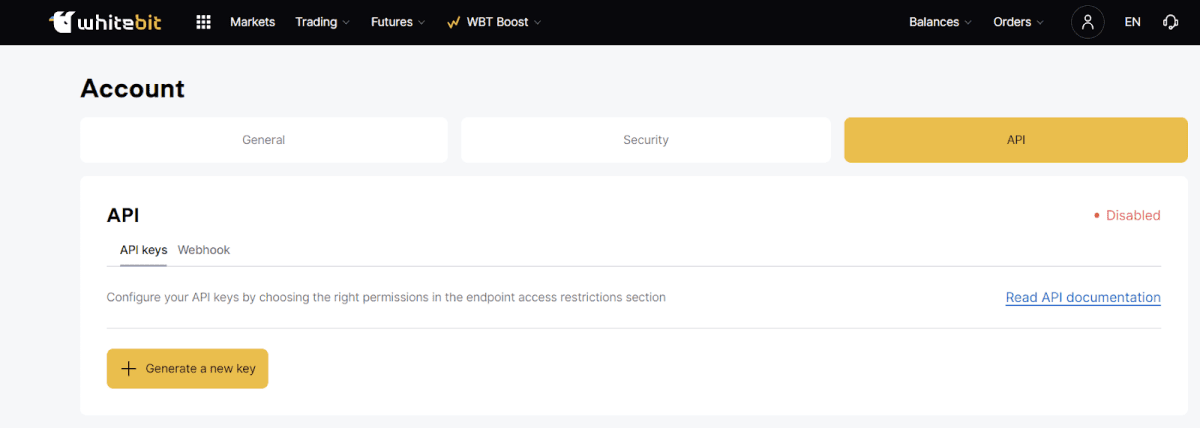Viewport: 1200px width, 428px height.
Task: Click Generate a new key button
Action: click(x=187, y=369)
